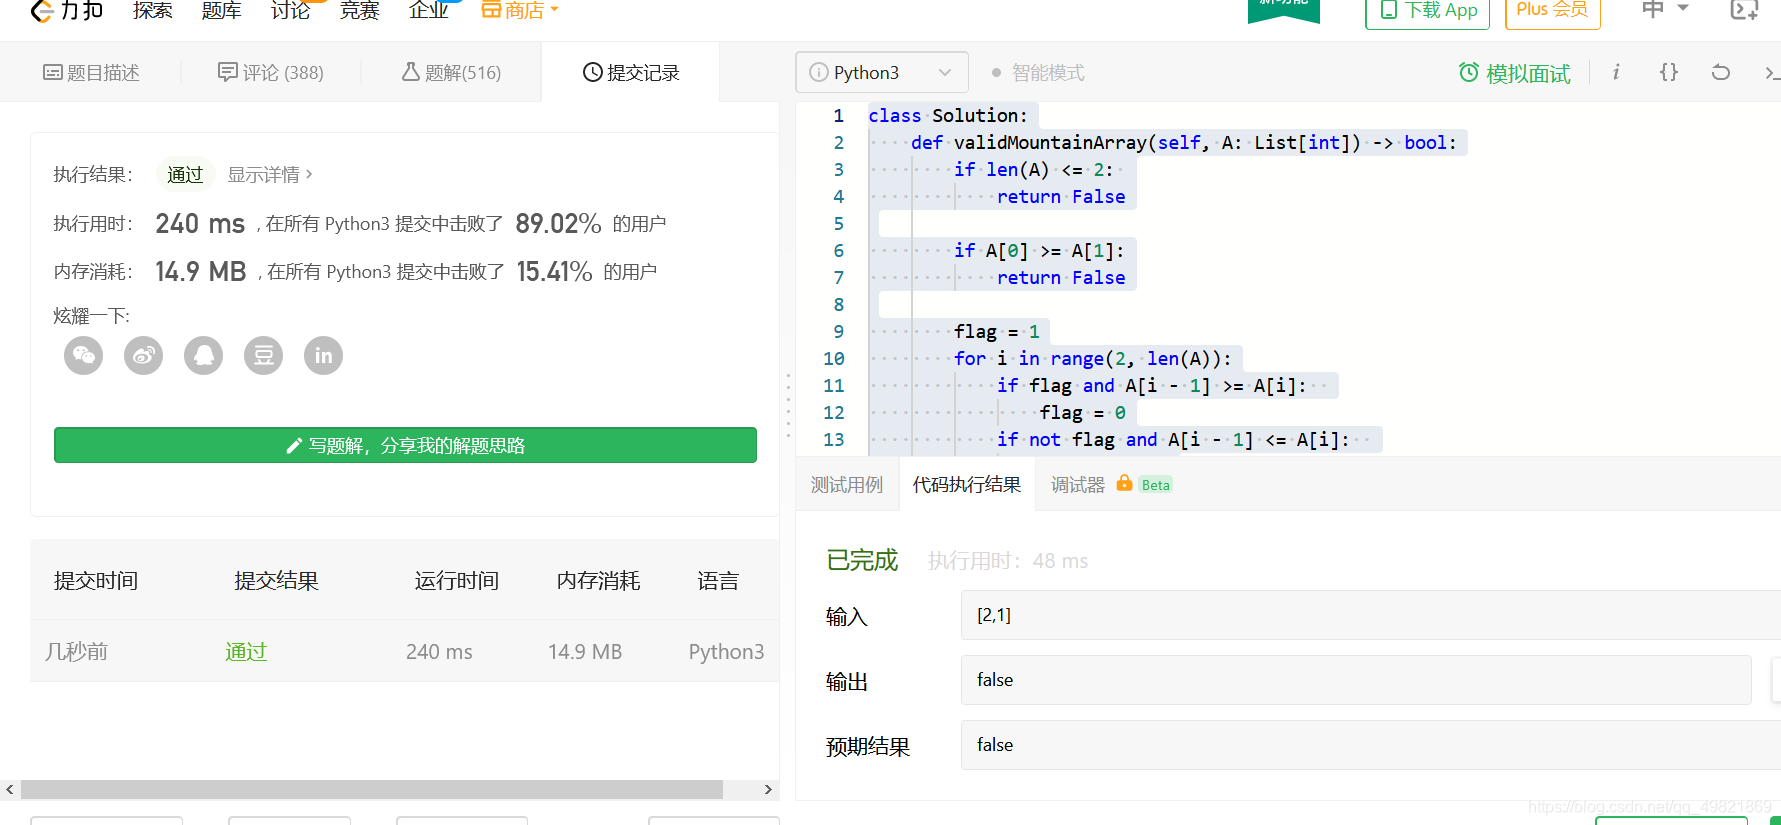Click the horizontal scrollbar left arrow
This screenshot has width=1781, height=825.
point(10,789)
